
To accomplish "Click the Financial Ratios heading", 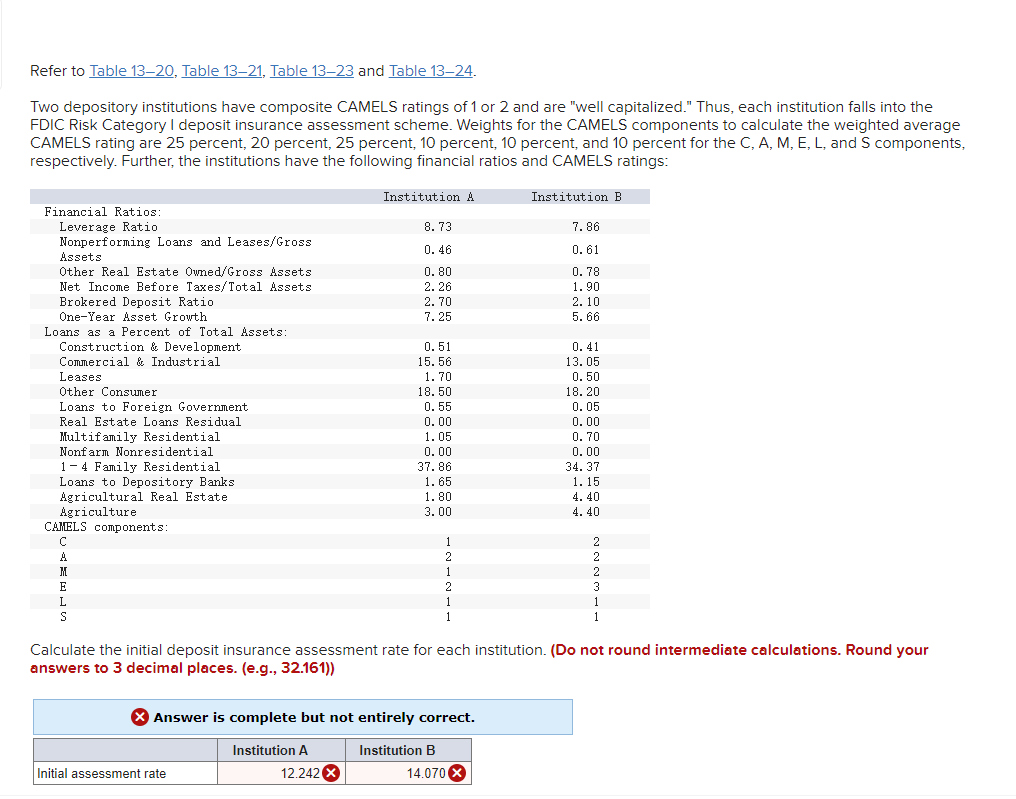I will [103, 212].
